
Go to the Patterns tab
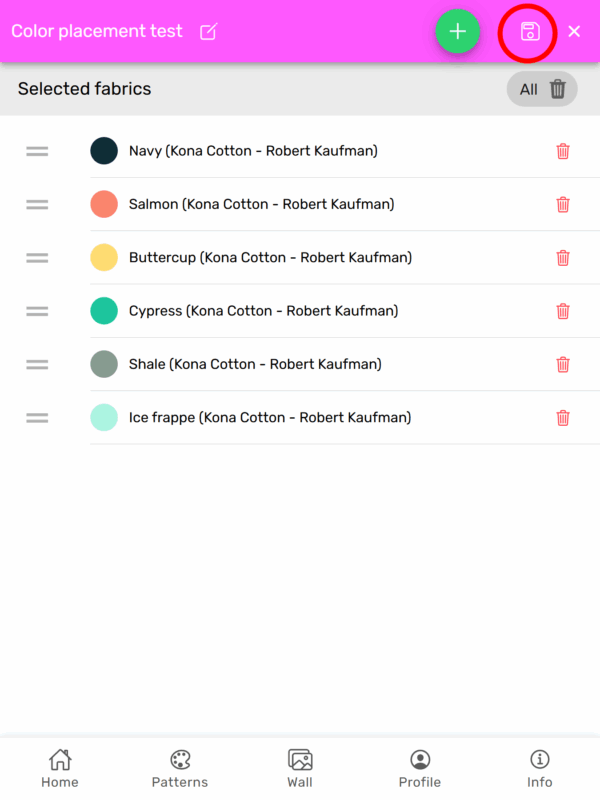coord(180,769)
